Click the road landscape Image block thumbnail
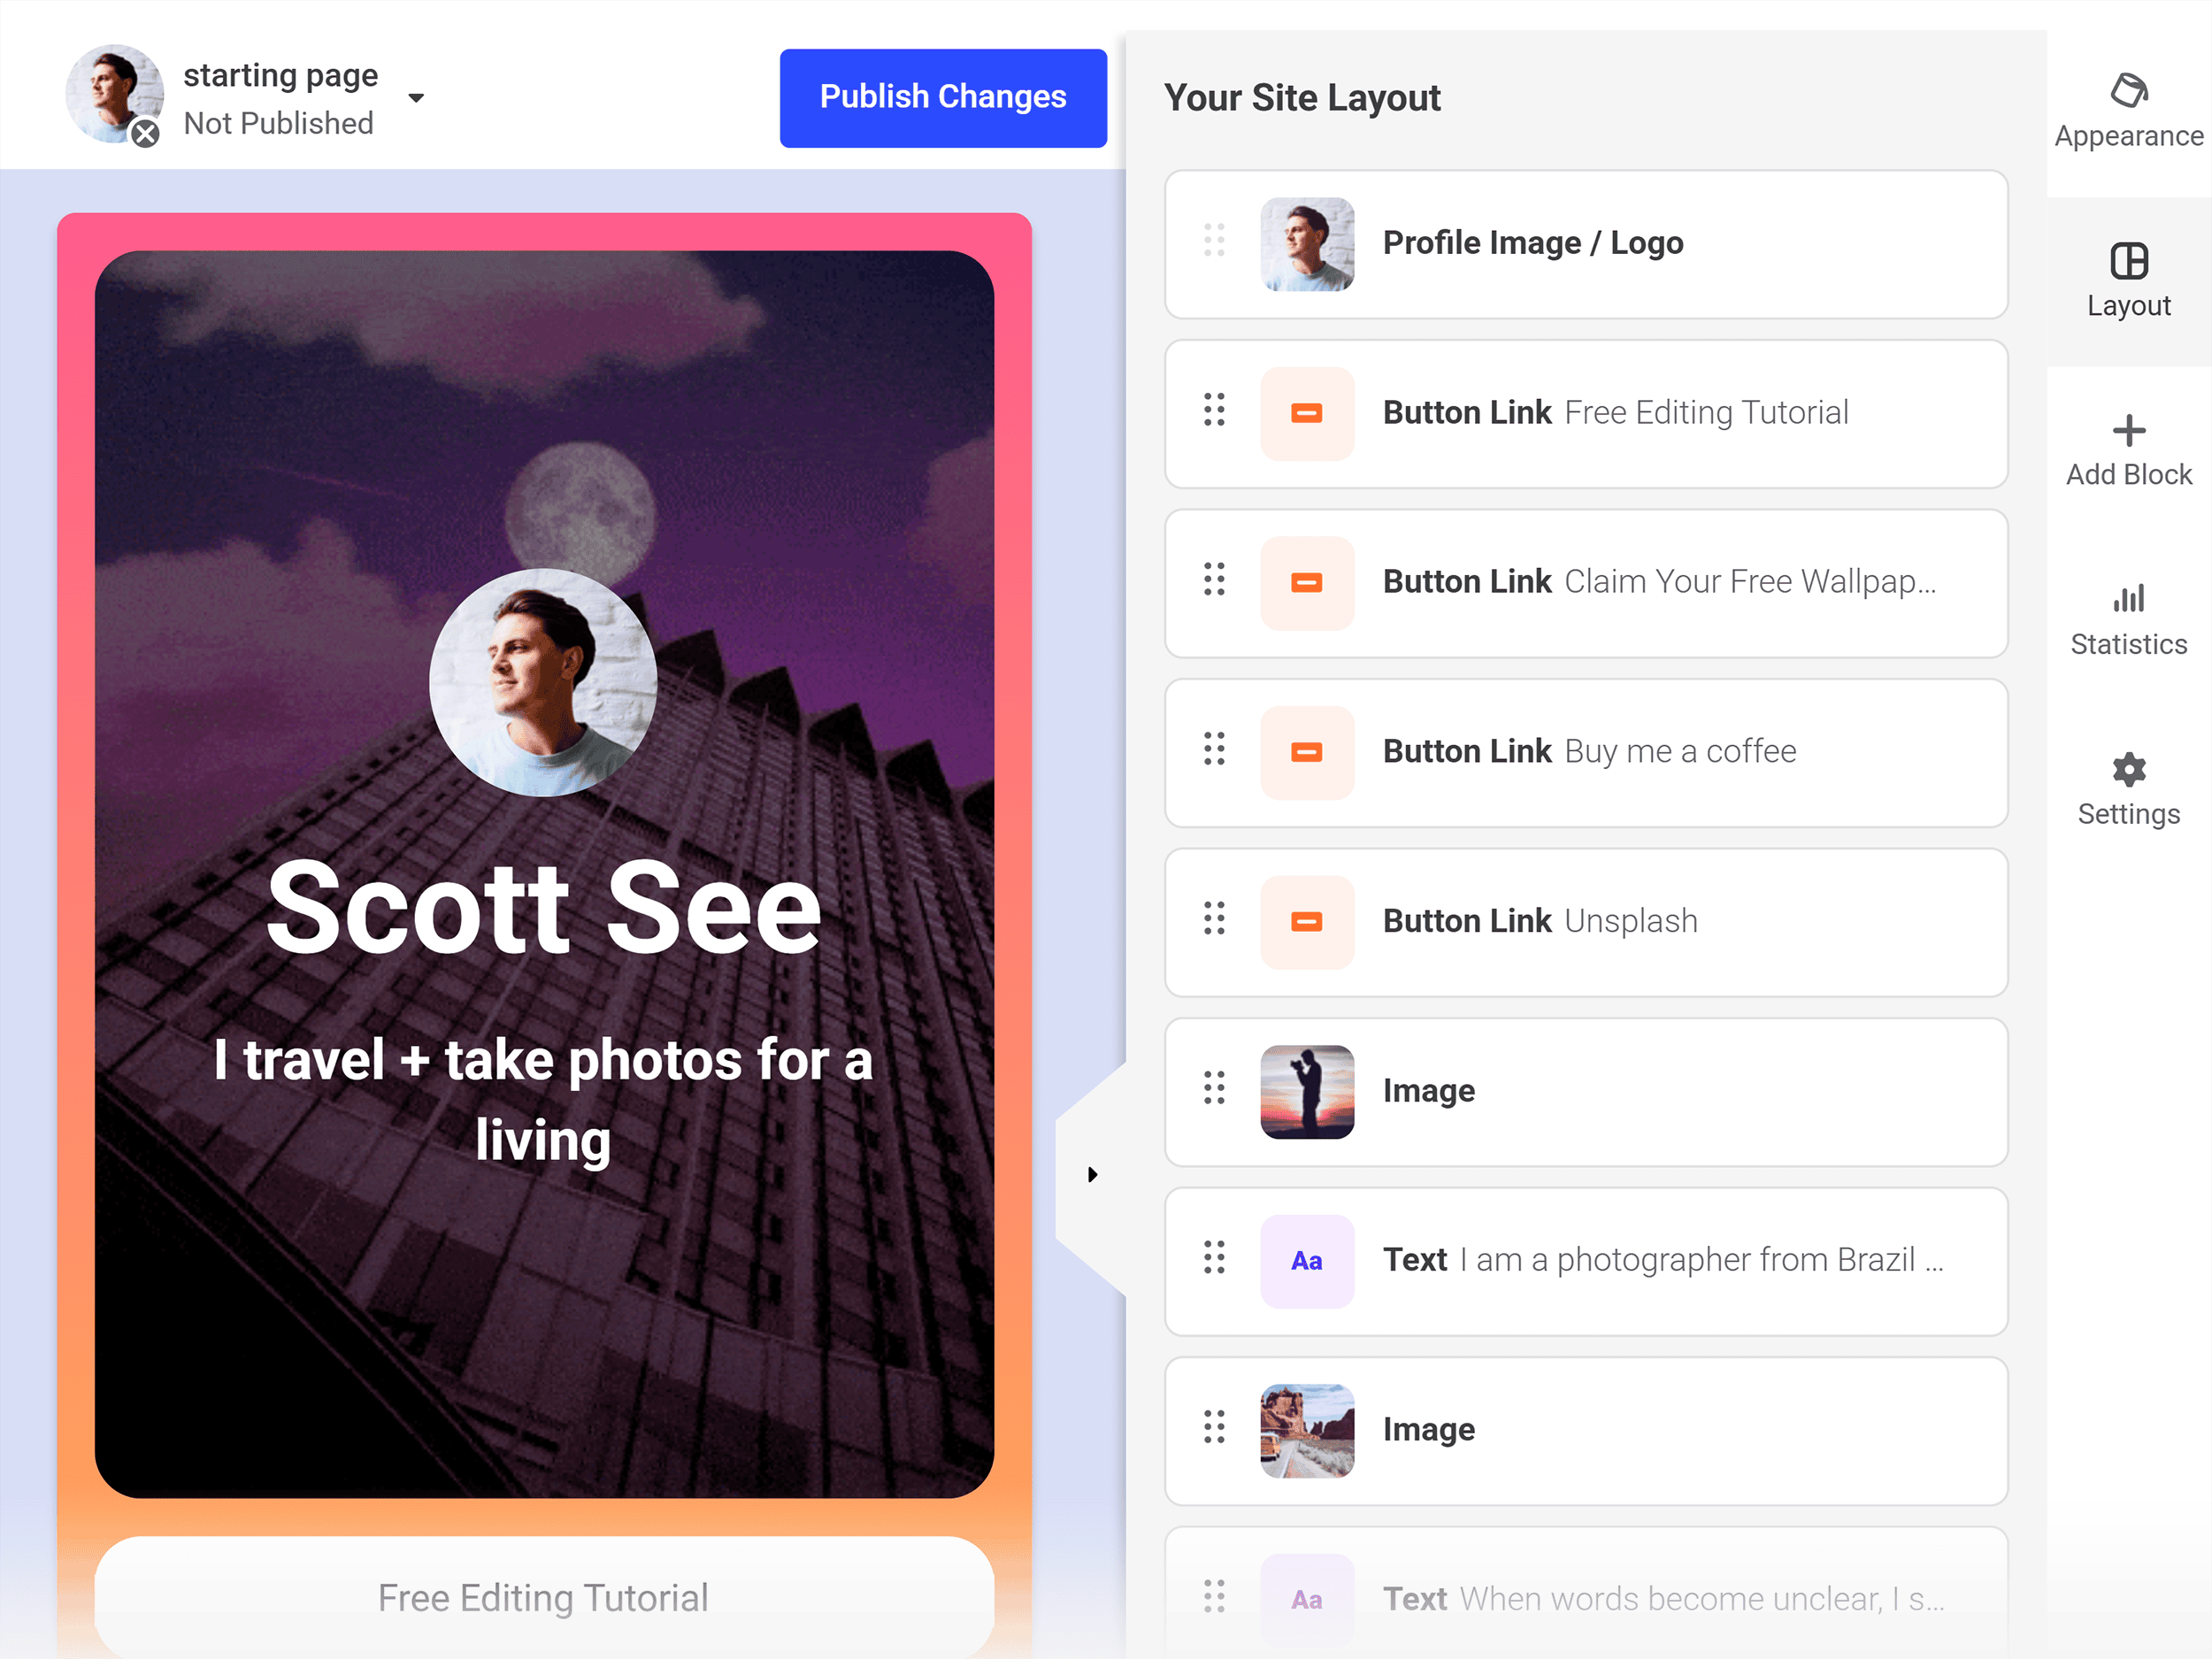This screenshot has width=2212, height=1659. pyautogui.click(x=1306, y=1430)
